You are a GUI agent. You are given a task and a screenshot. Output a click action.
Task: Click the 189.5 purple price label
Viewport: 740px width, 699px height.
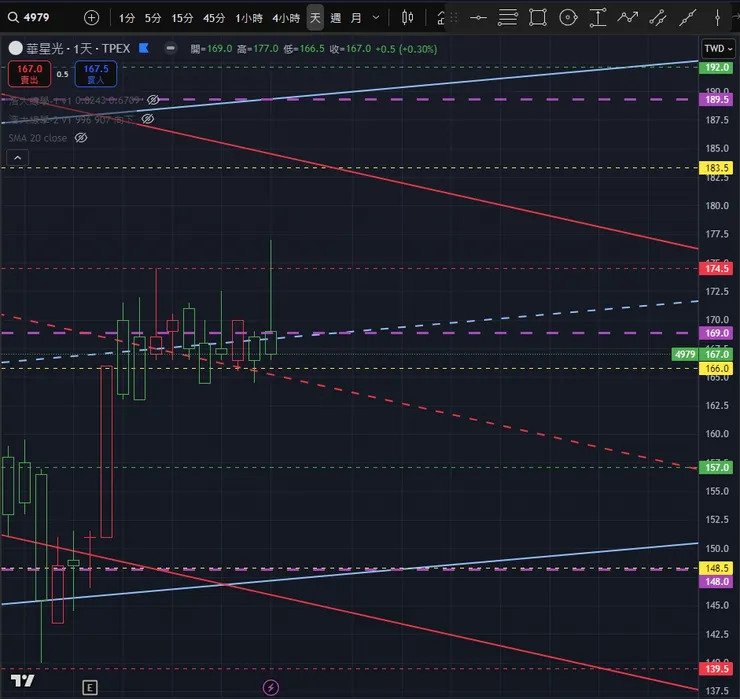pyautogui.click(x=716, y=100)
